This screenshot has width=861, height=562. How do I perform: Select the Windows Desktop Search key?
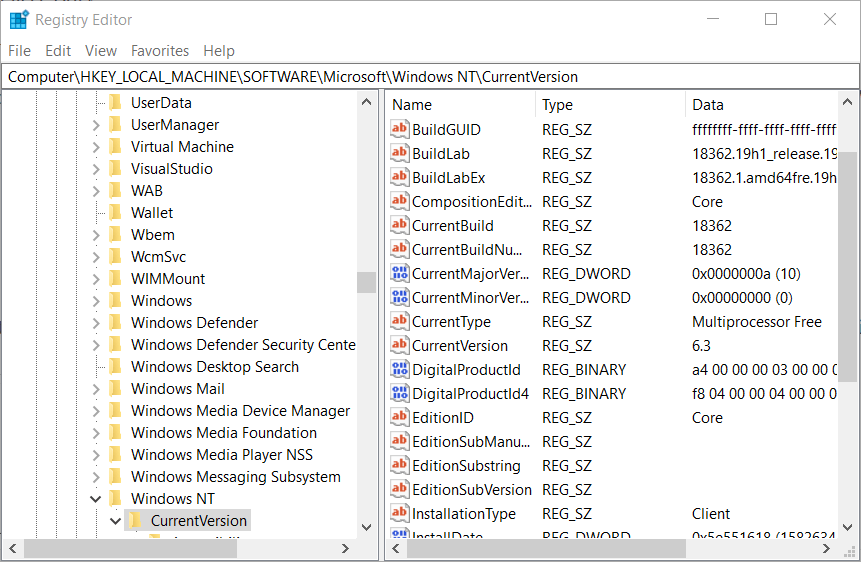click(x=215, y=366)
